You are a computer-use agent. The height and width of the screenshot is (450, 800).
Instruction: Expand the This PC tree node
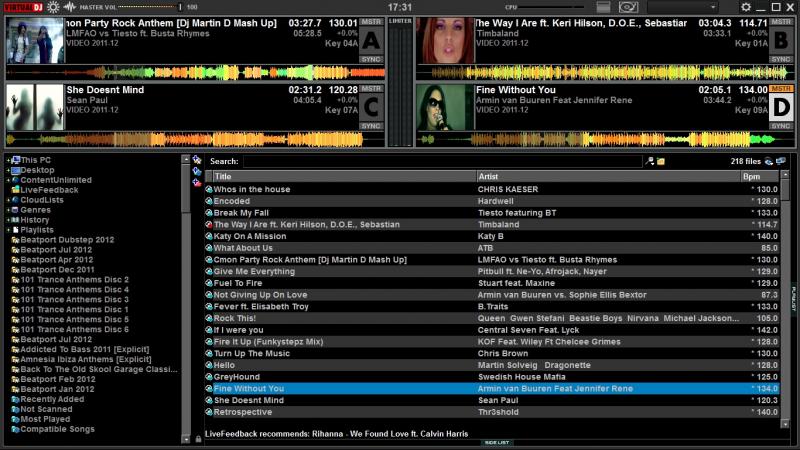point(8,160)
